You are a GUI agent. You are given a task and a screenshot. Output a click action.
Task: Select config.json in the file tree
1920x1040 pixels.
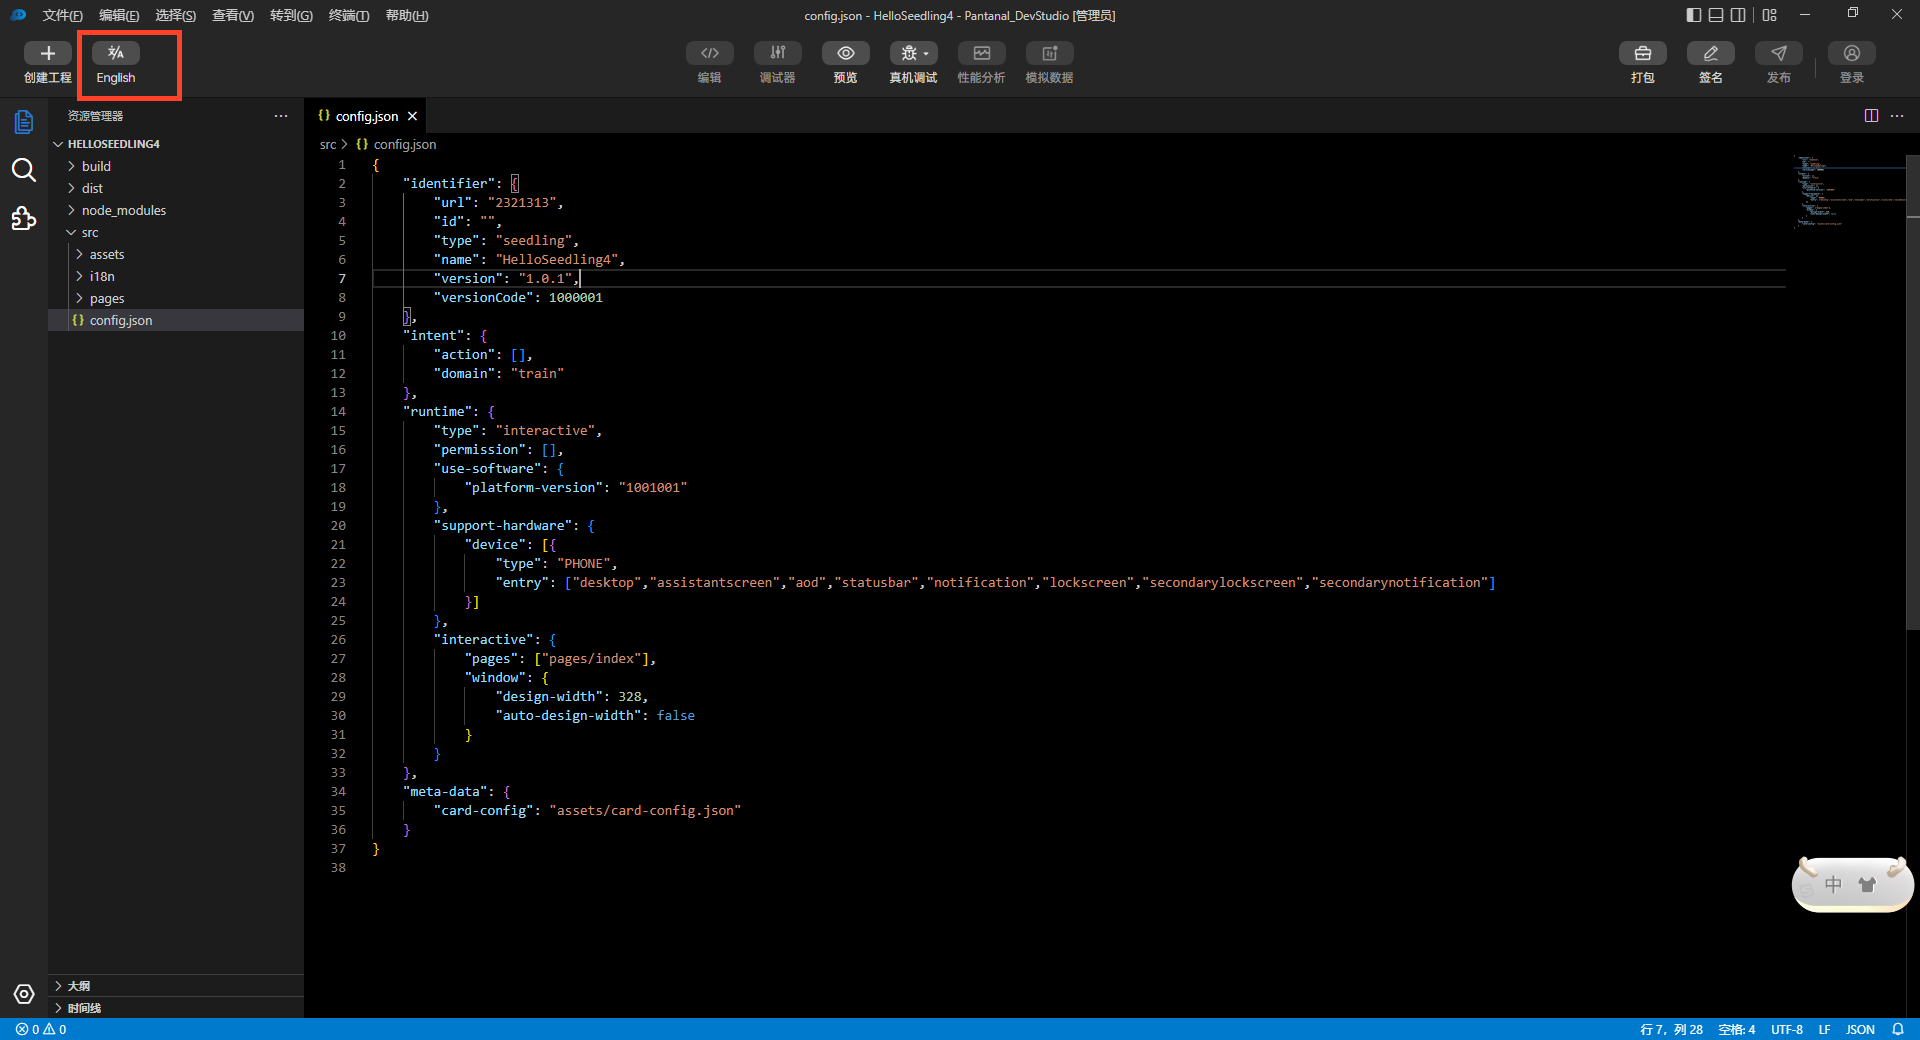tap(176, 320)
